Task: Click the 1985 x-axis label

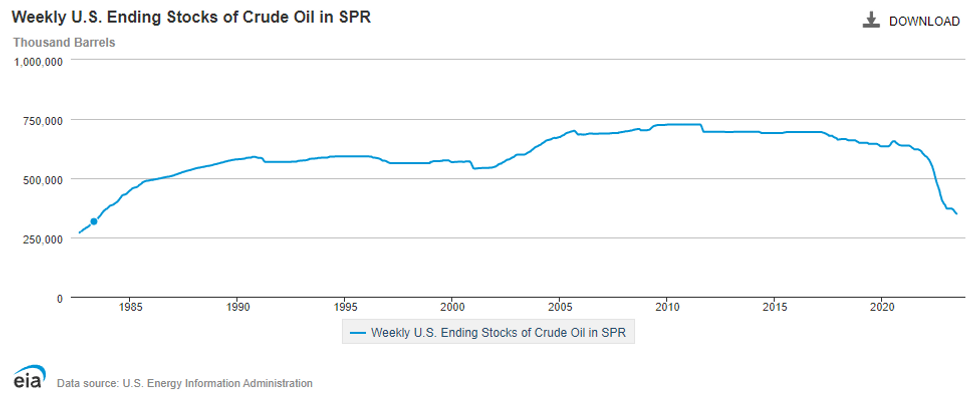Action: [x=129, y=308]
